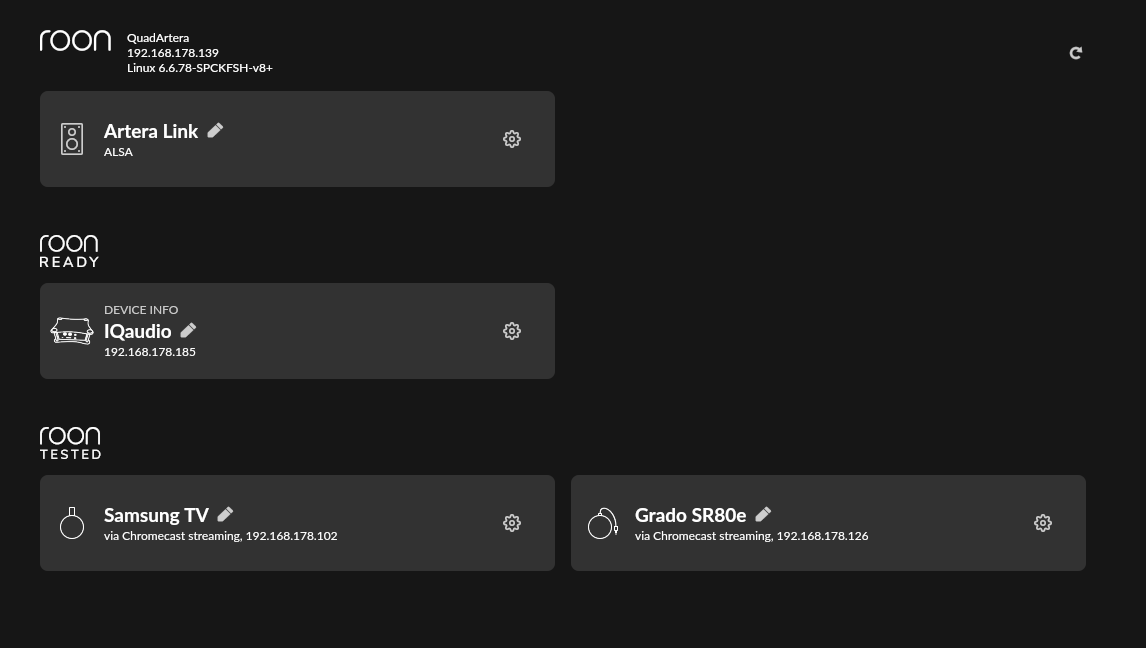
Task: Click the Artera Link speaker icon
Action: [x=72, y=139]
